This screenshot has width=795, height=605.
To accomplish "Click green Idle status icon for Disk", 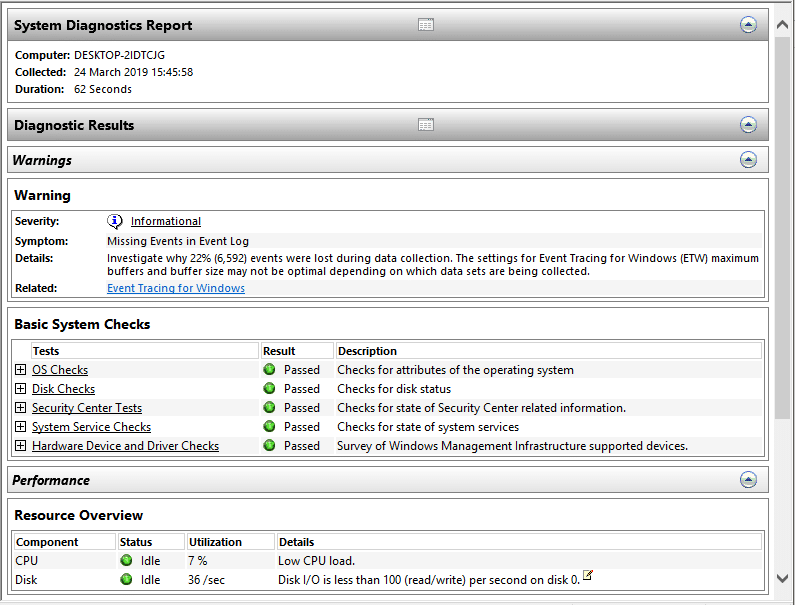I will (127, 579).
